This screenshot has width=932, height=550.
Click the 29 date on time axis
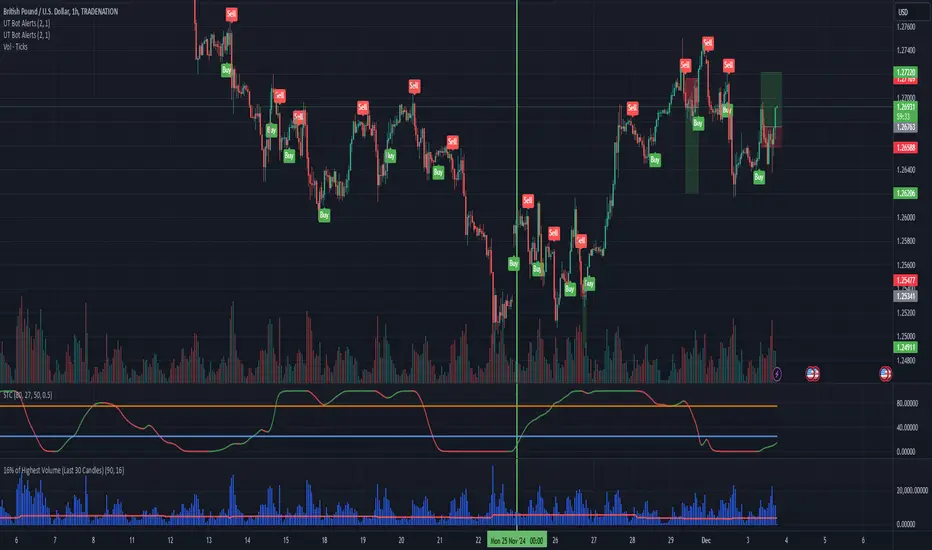pyautogui.click(x=670, y=540)
